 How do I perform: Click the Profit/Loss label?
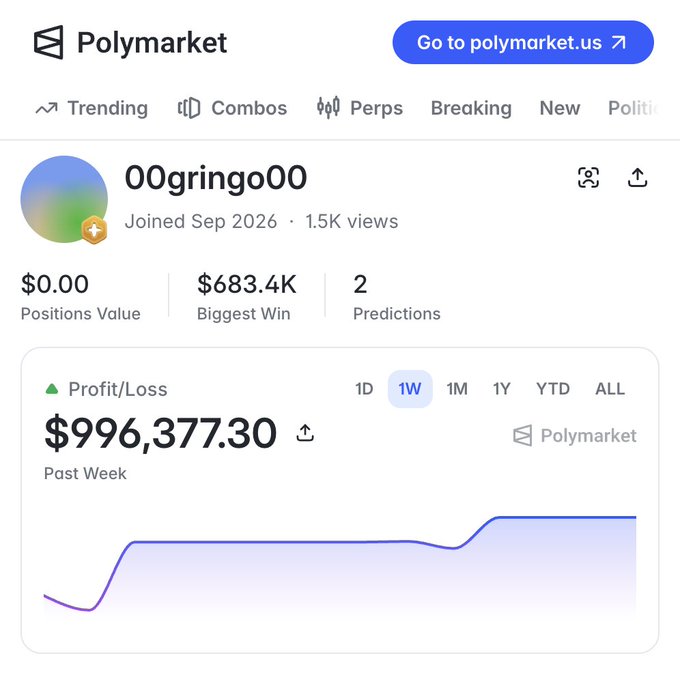pos(118,389)
